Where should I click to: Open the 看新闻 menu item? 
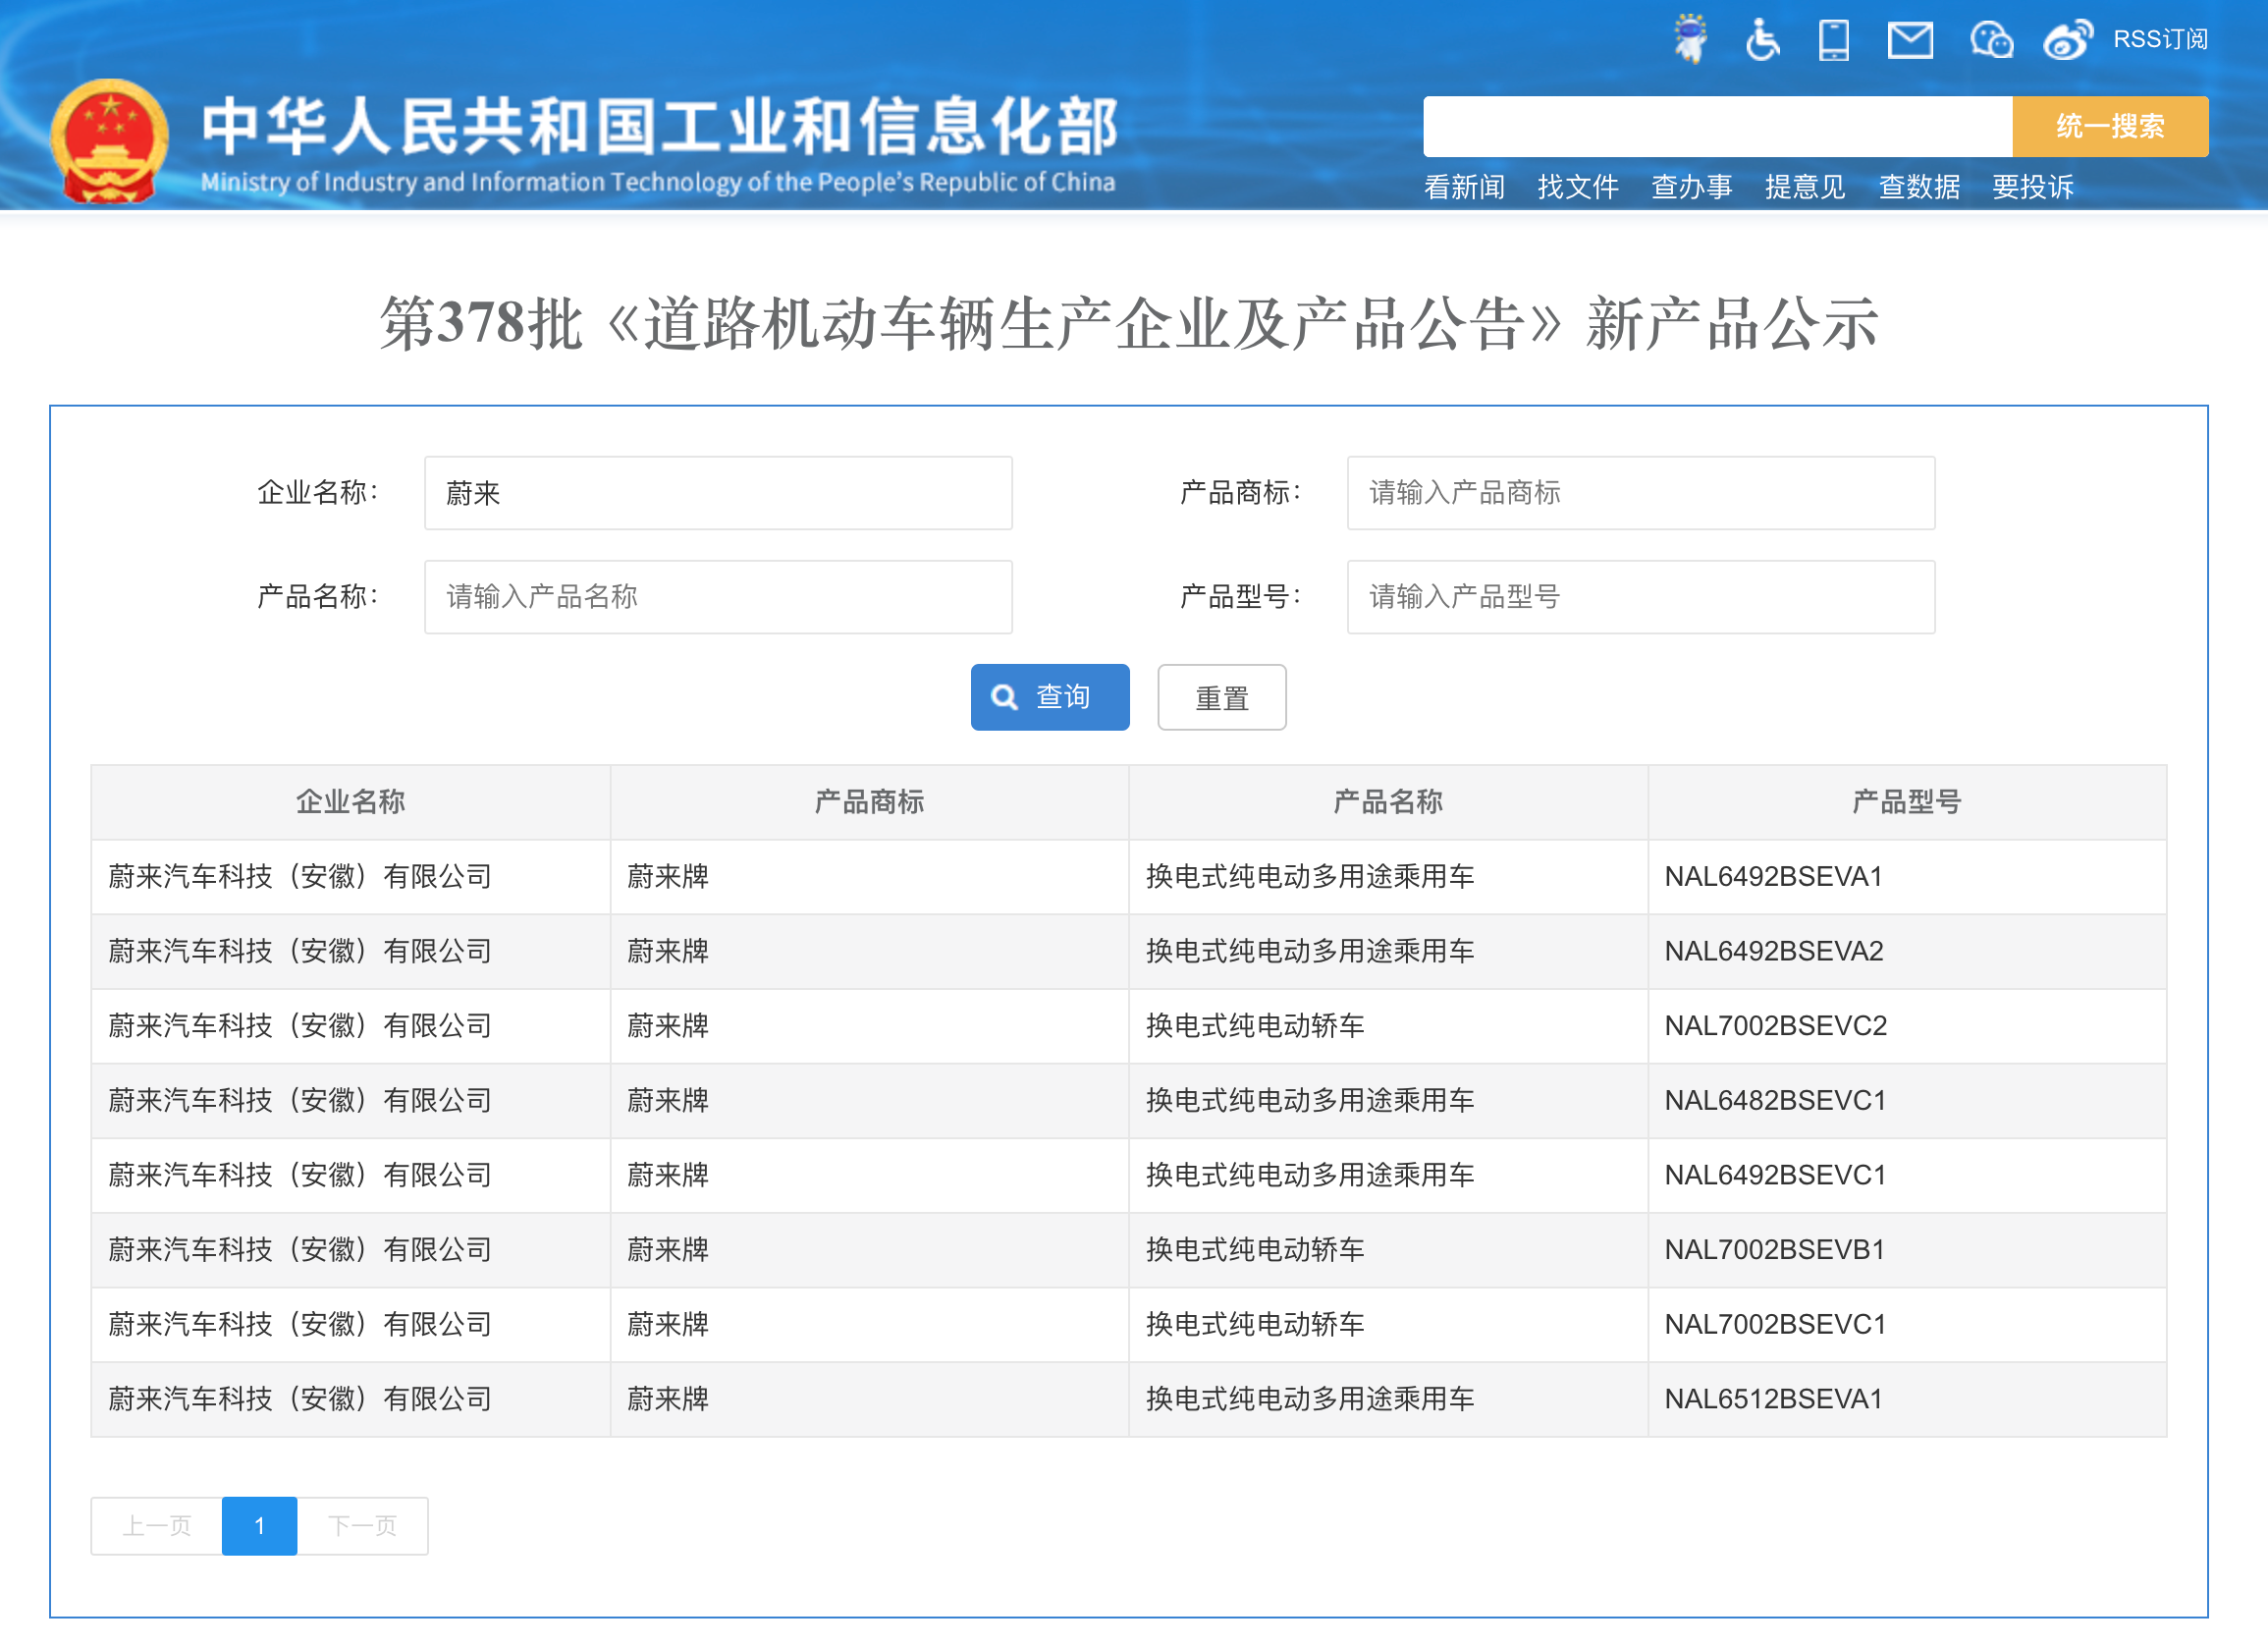1464,187
